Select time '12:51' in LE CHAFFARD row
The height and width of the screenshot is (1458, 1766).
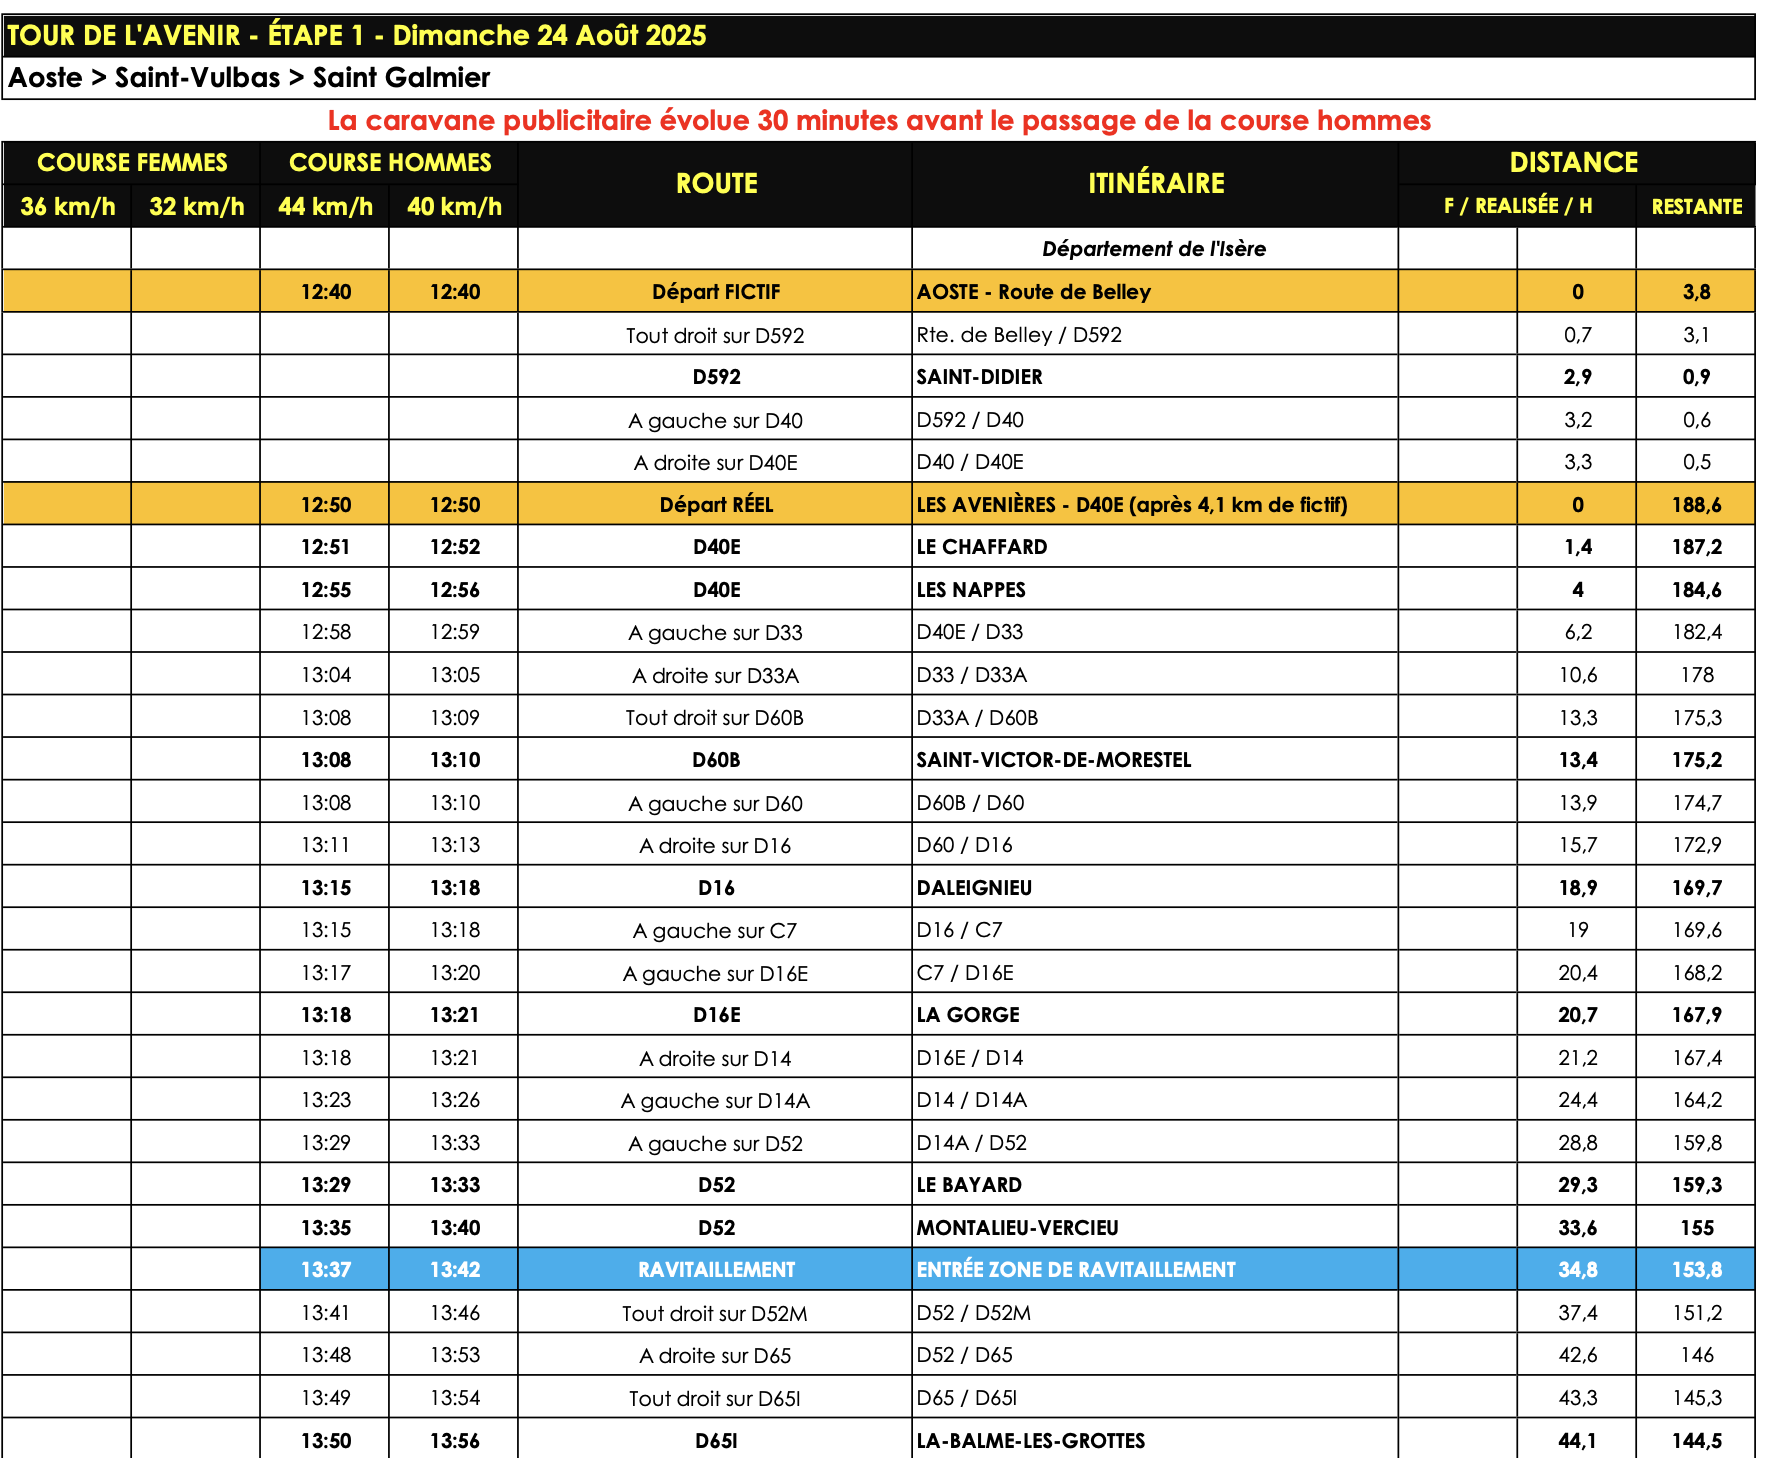[325, 547]
